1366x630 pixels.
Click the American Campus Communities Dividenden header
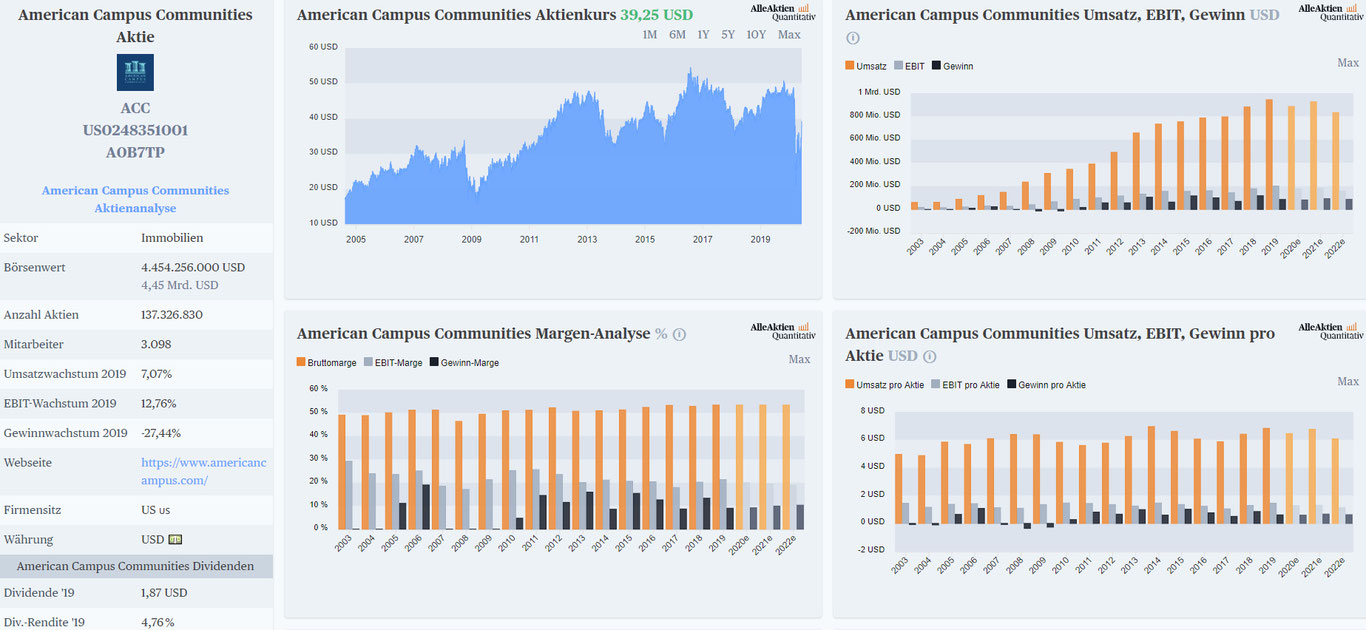click(x=136, y=566)
